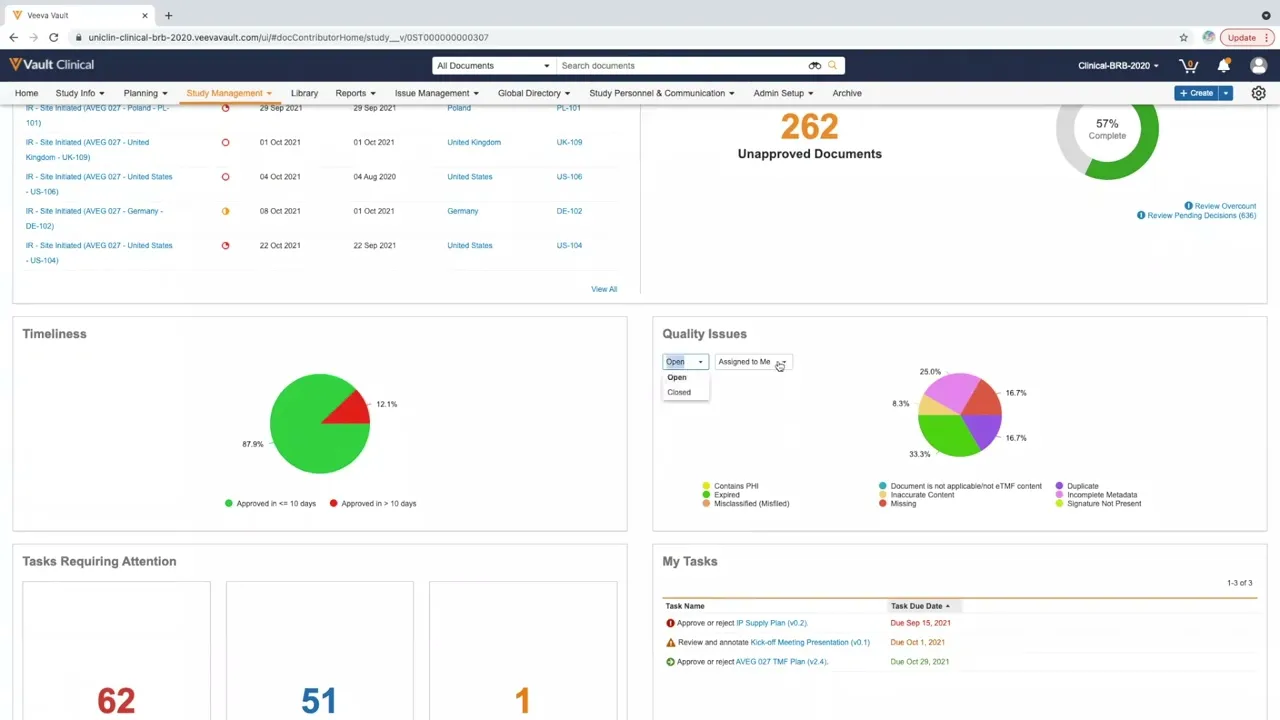This screenshot has width=1280, height=720.
Task: Expand the Reports menu
Action: 356,93
